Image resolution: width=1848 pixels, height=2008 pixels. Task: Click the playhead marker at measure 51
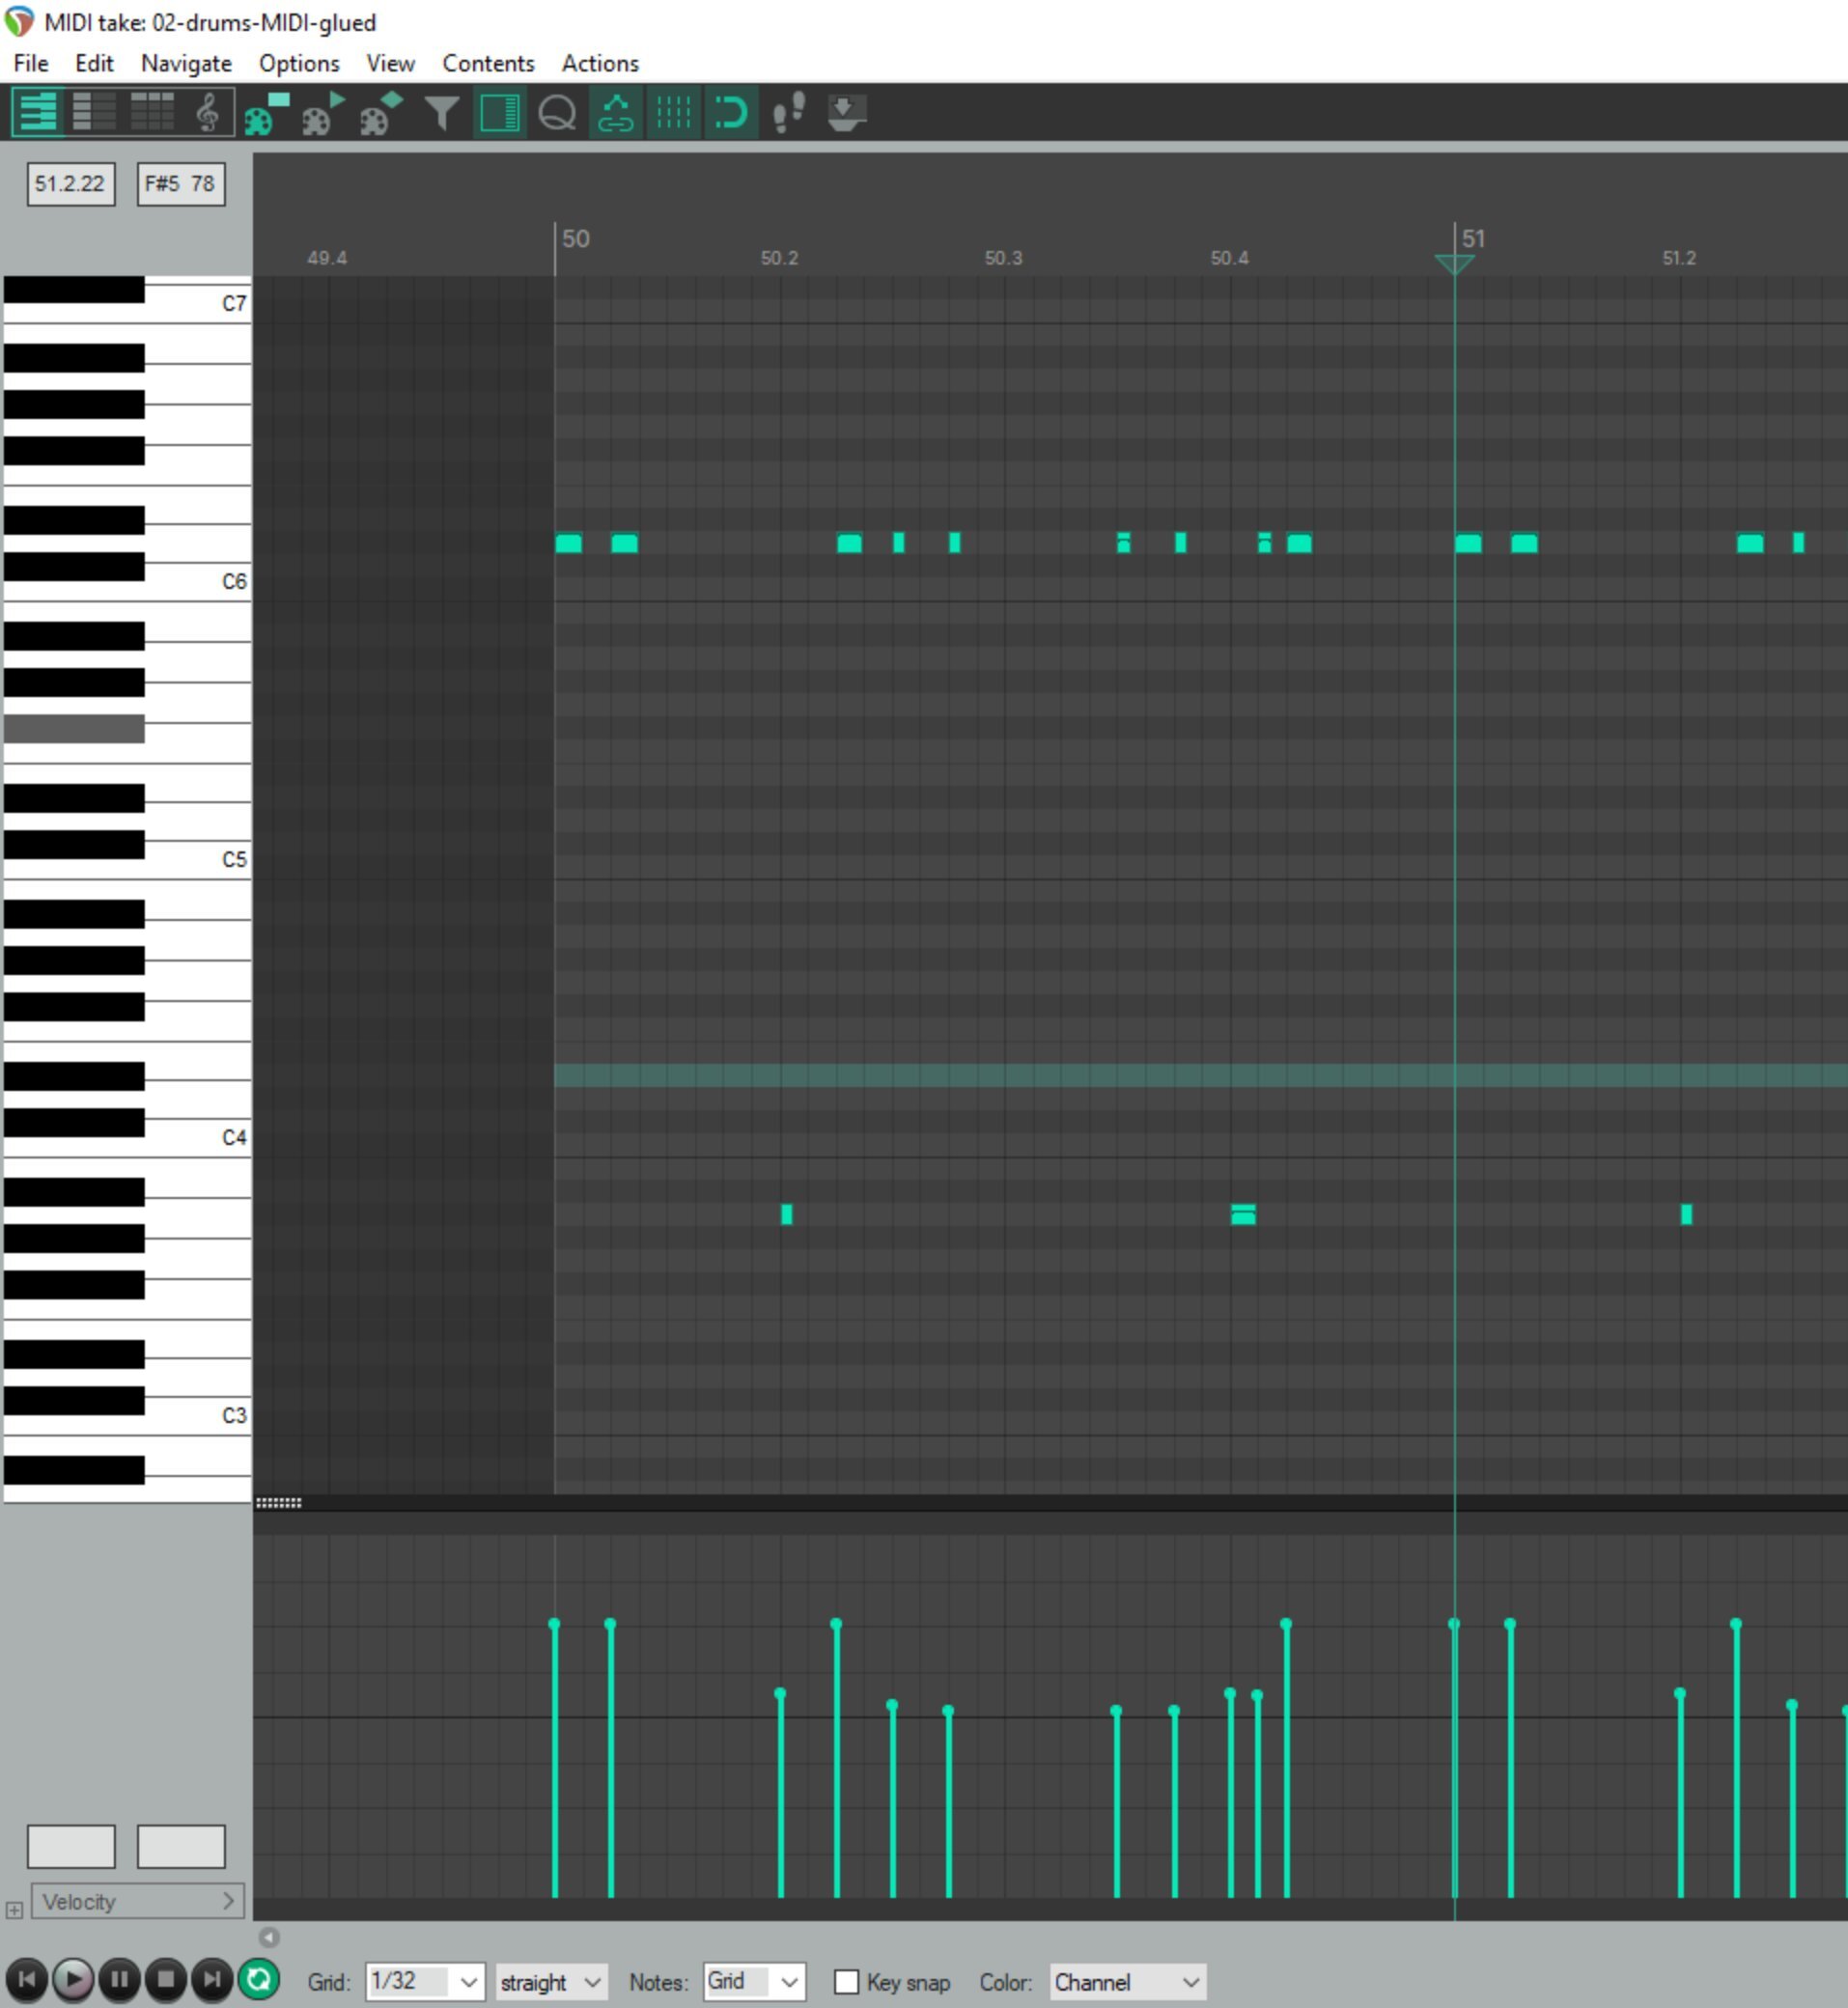tap(1454, 264)
